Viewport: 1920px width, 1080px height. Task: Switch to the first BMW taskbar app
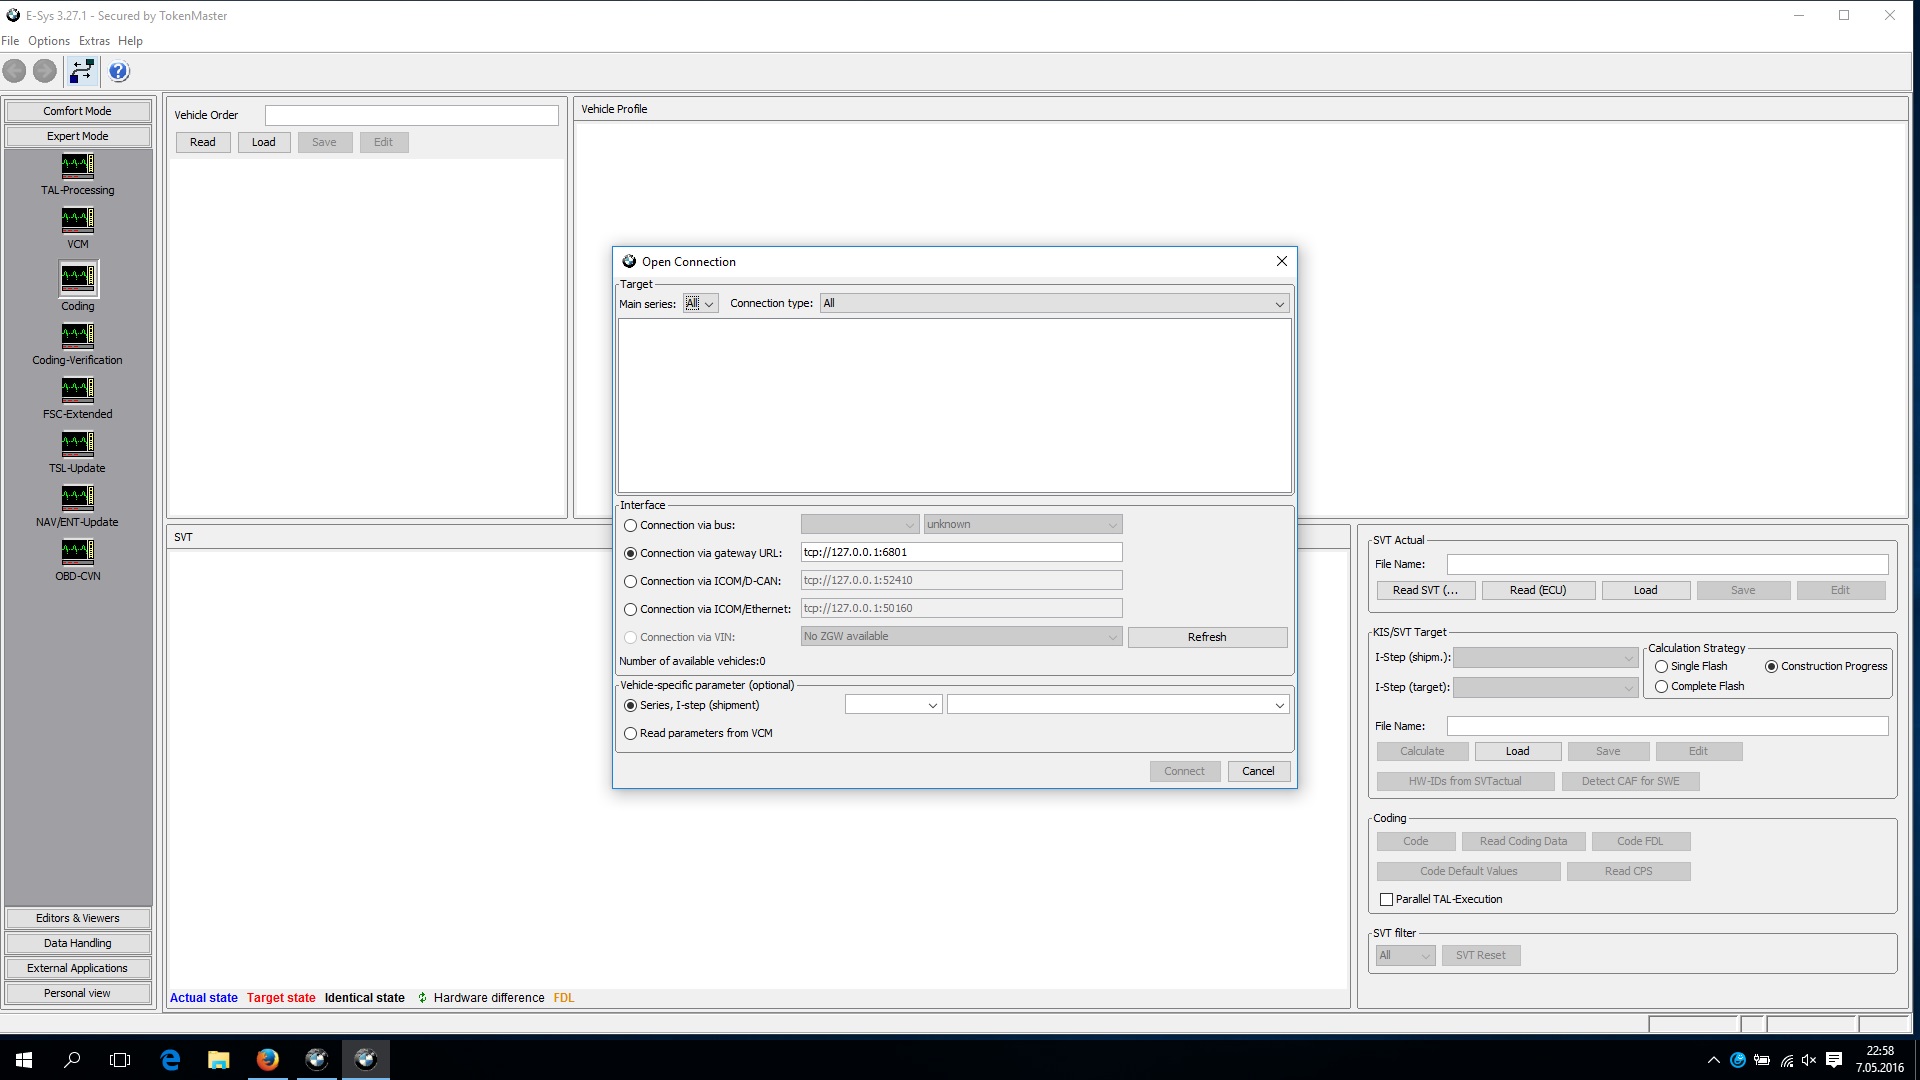coord(316,1059)
